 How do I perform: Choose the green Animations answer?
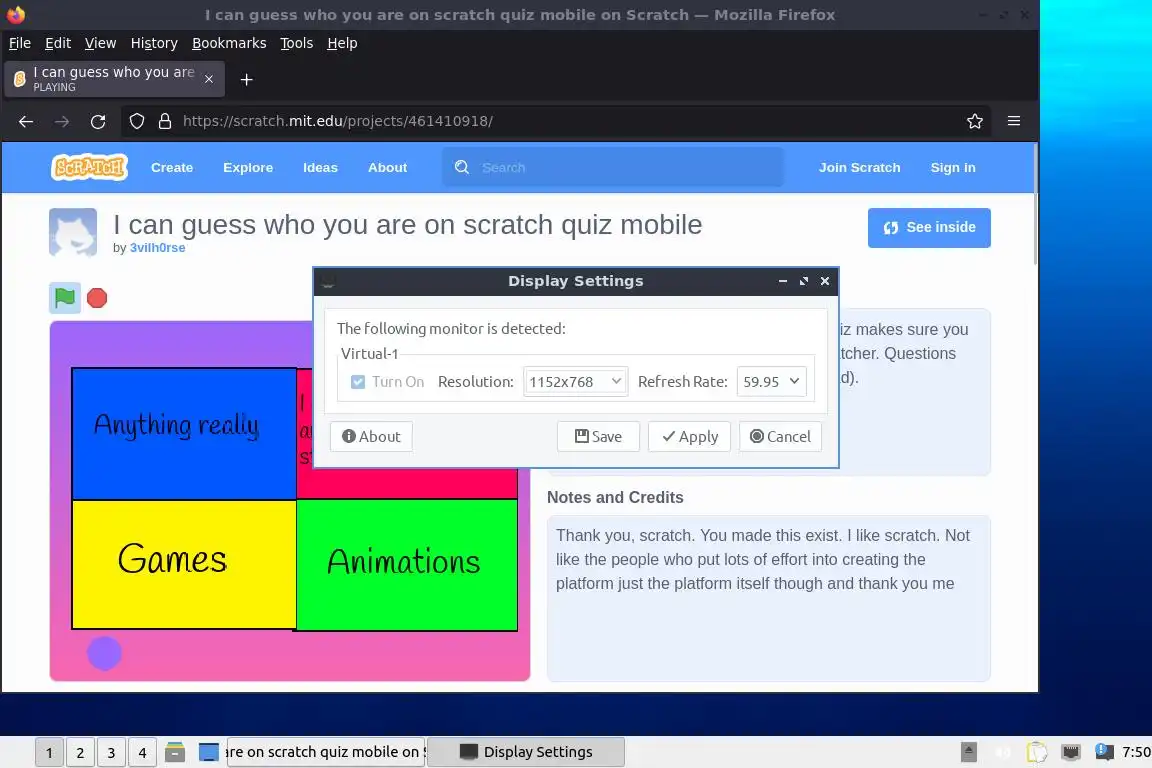(x=407, y=564)
